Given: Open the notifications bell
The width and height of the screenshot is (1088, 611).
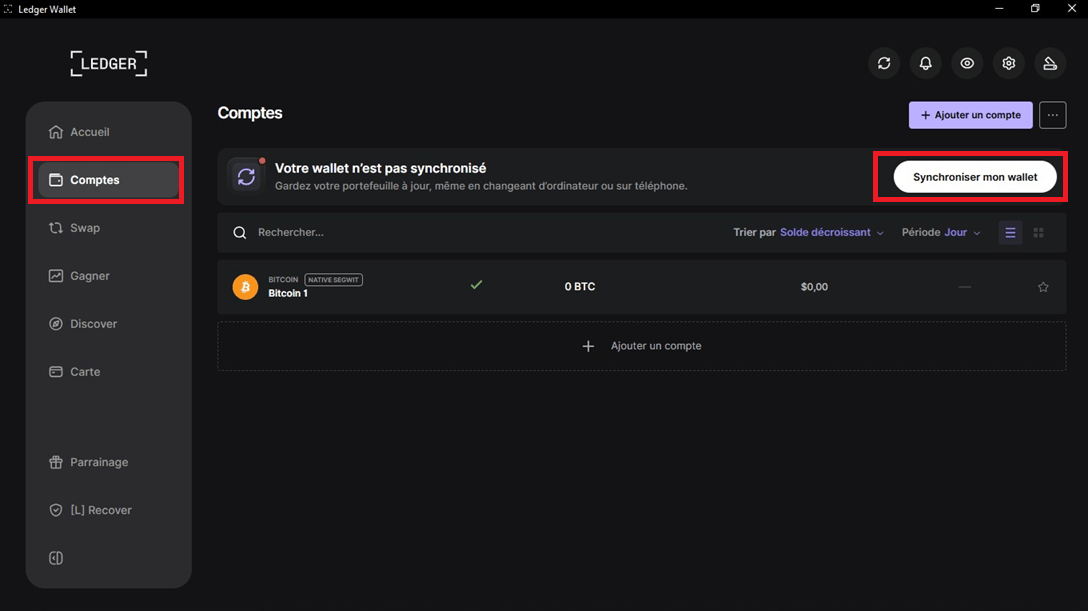Looking at the screenshot, I should tap(926, 64).
